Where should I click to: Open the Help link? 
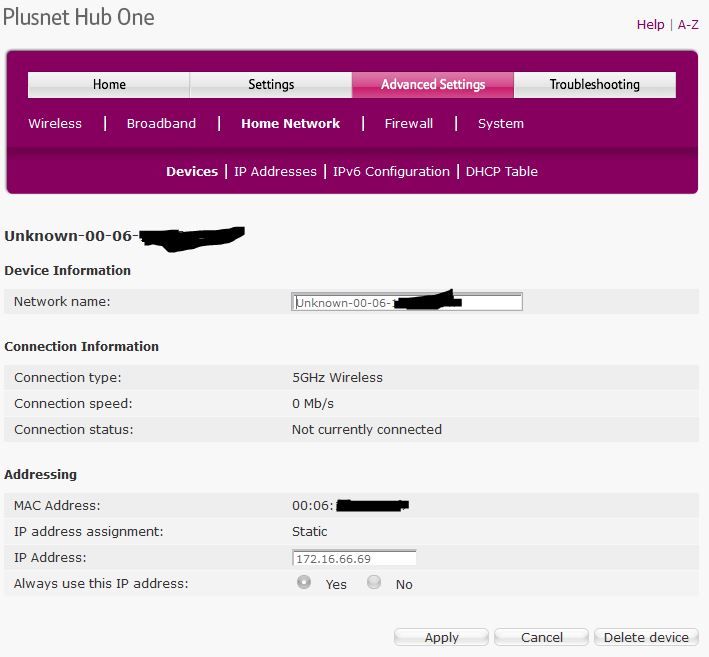(x=650, y=24)
